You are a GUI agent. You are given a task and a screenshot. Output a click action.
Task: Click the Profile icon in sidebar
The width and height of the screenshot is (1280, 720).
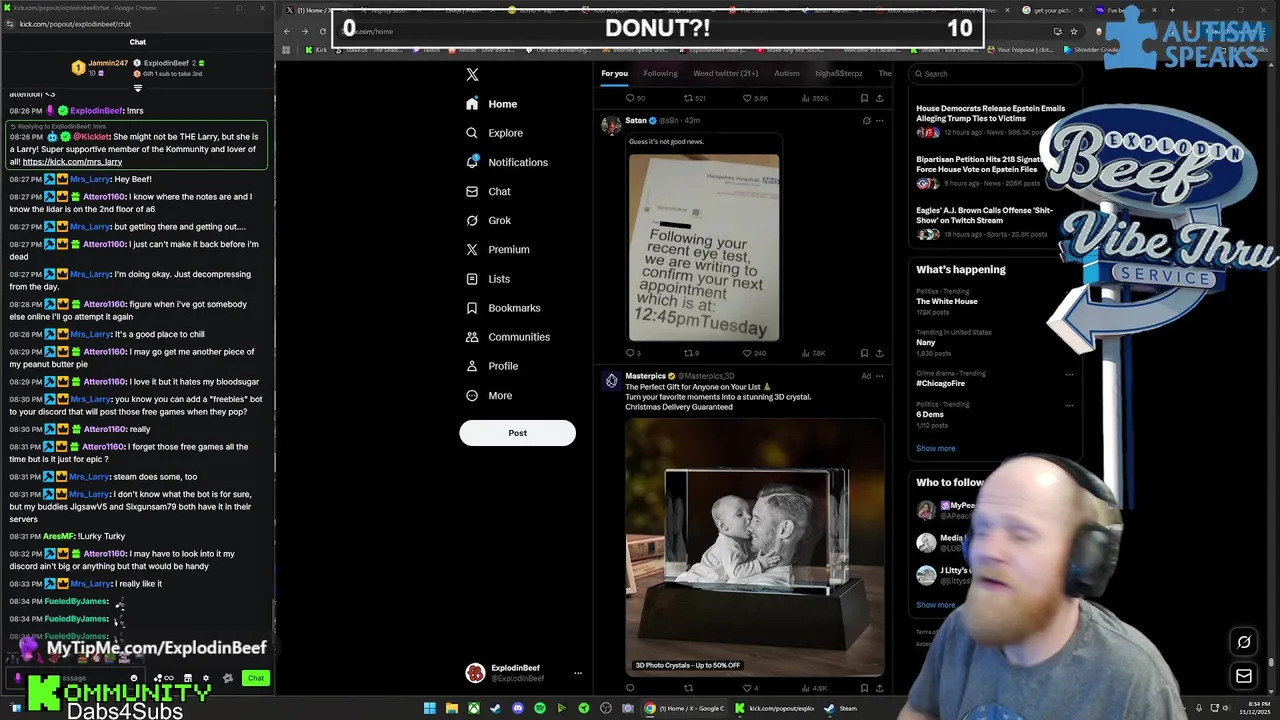tap(472, 366)
